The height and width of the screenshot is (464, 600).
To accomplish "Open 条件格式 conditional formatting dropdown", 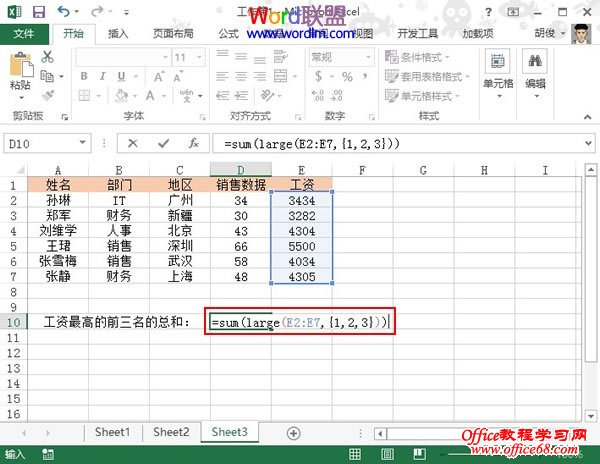I will coord(417,57).
